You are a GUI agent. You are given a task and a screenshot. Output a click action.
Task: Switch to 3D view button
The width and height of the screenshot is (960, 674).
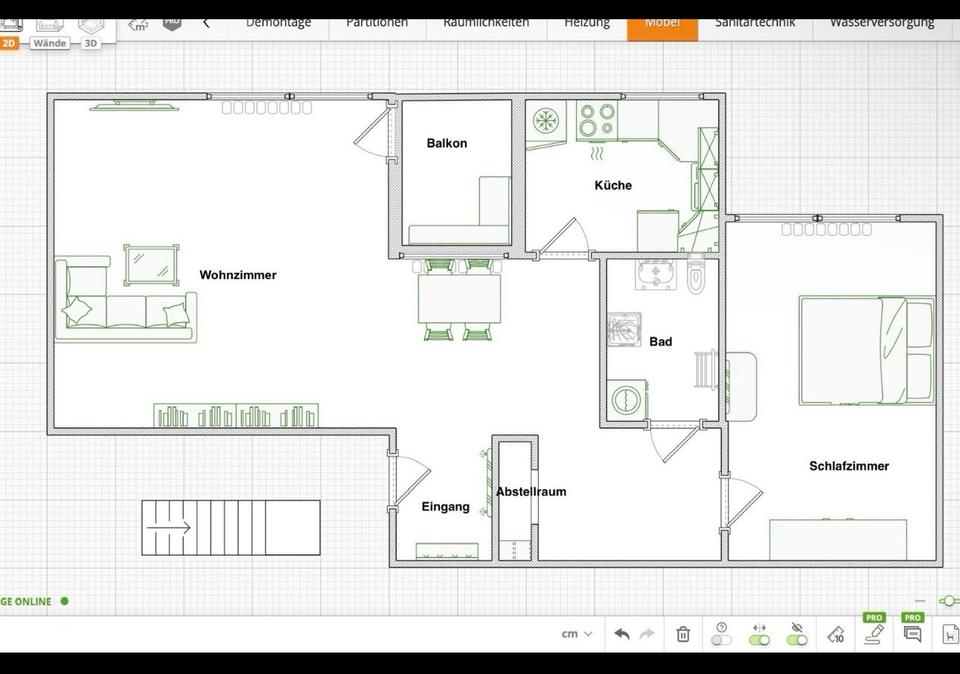[x=90, y=43]
